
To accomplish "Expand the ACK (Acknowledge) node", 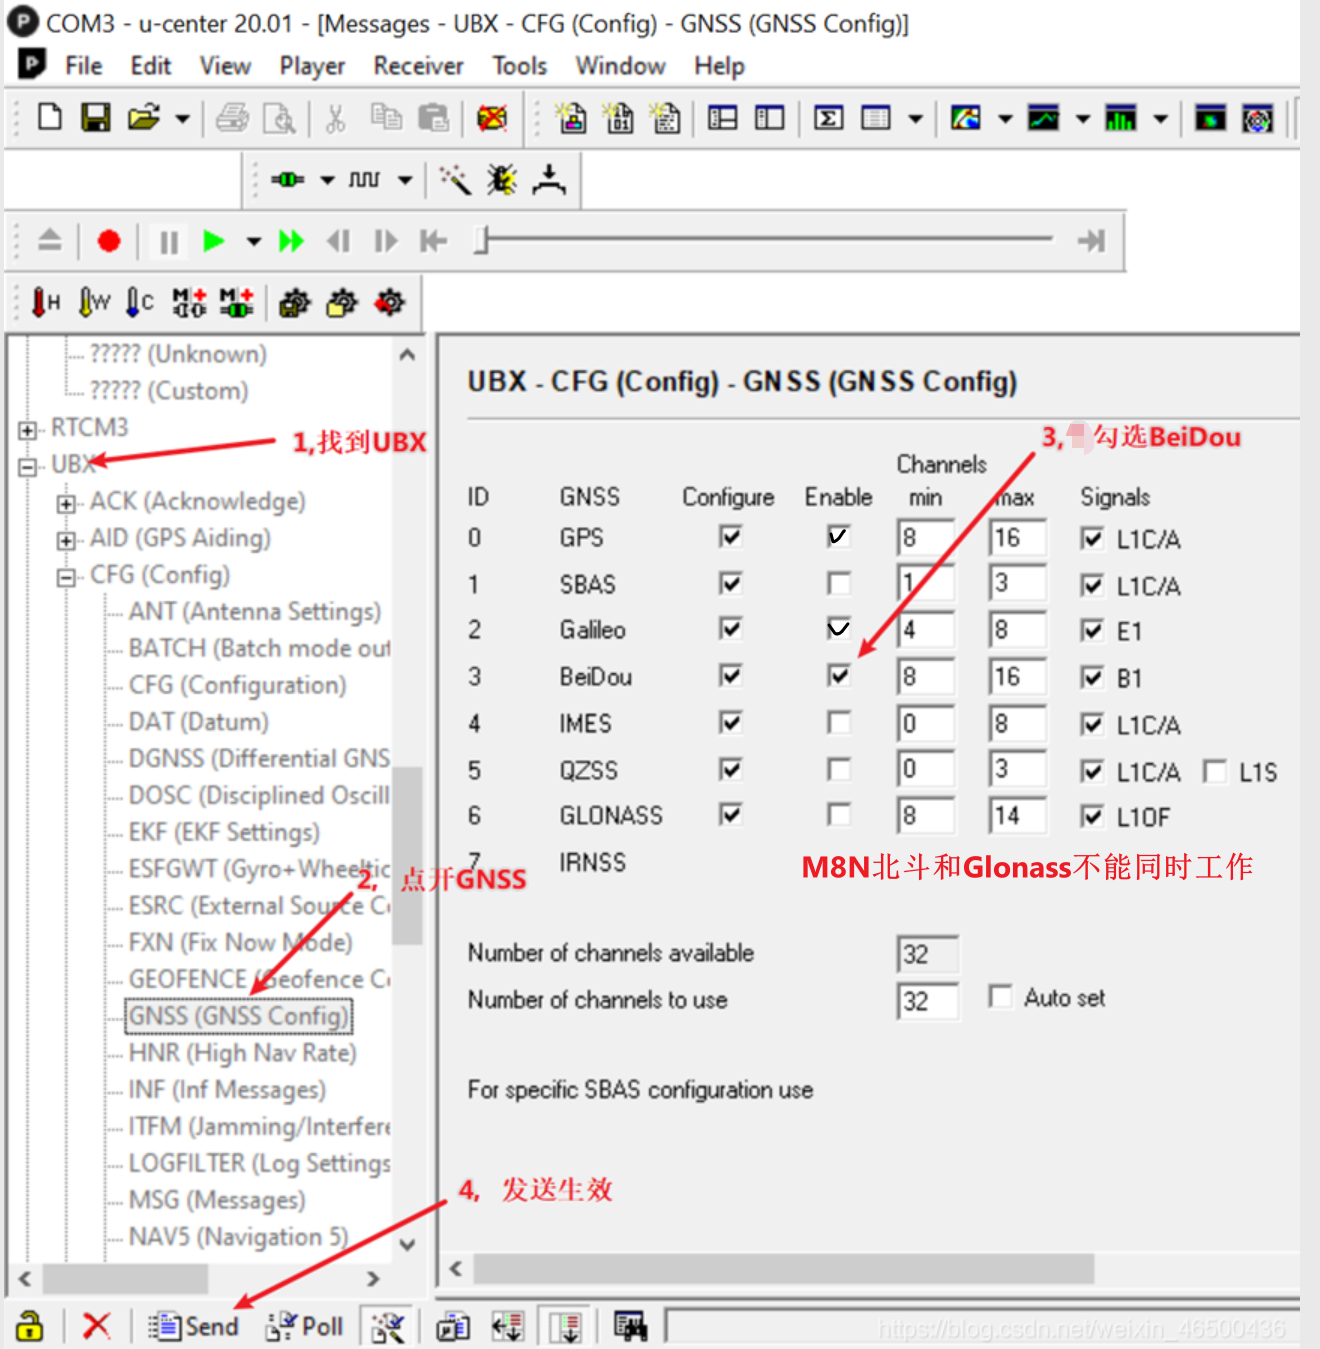I will point(66,504).
